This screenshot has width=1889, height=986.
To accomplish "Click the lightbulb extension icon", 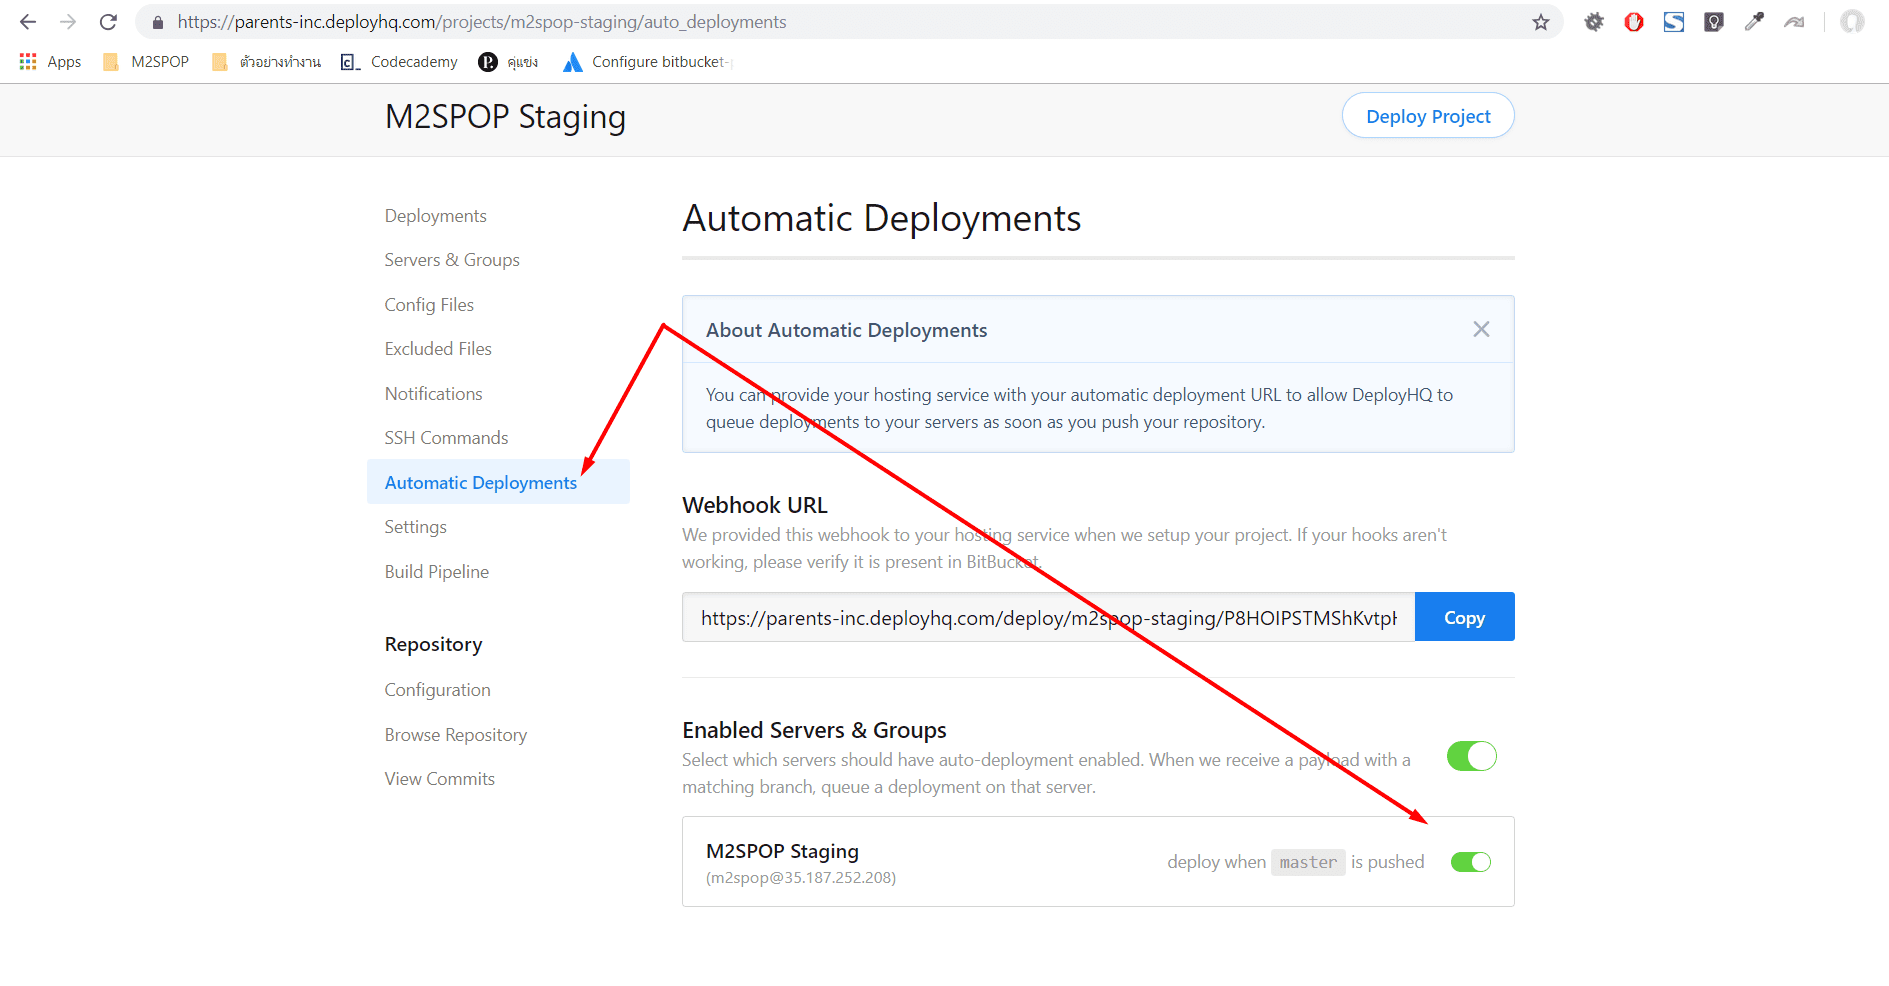I will (x=1713, y=21).
